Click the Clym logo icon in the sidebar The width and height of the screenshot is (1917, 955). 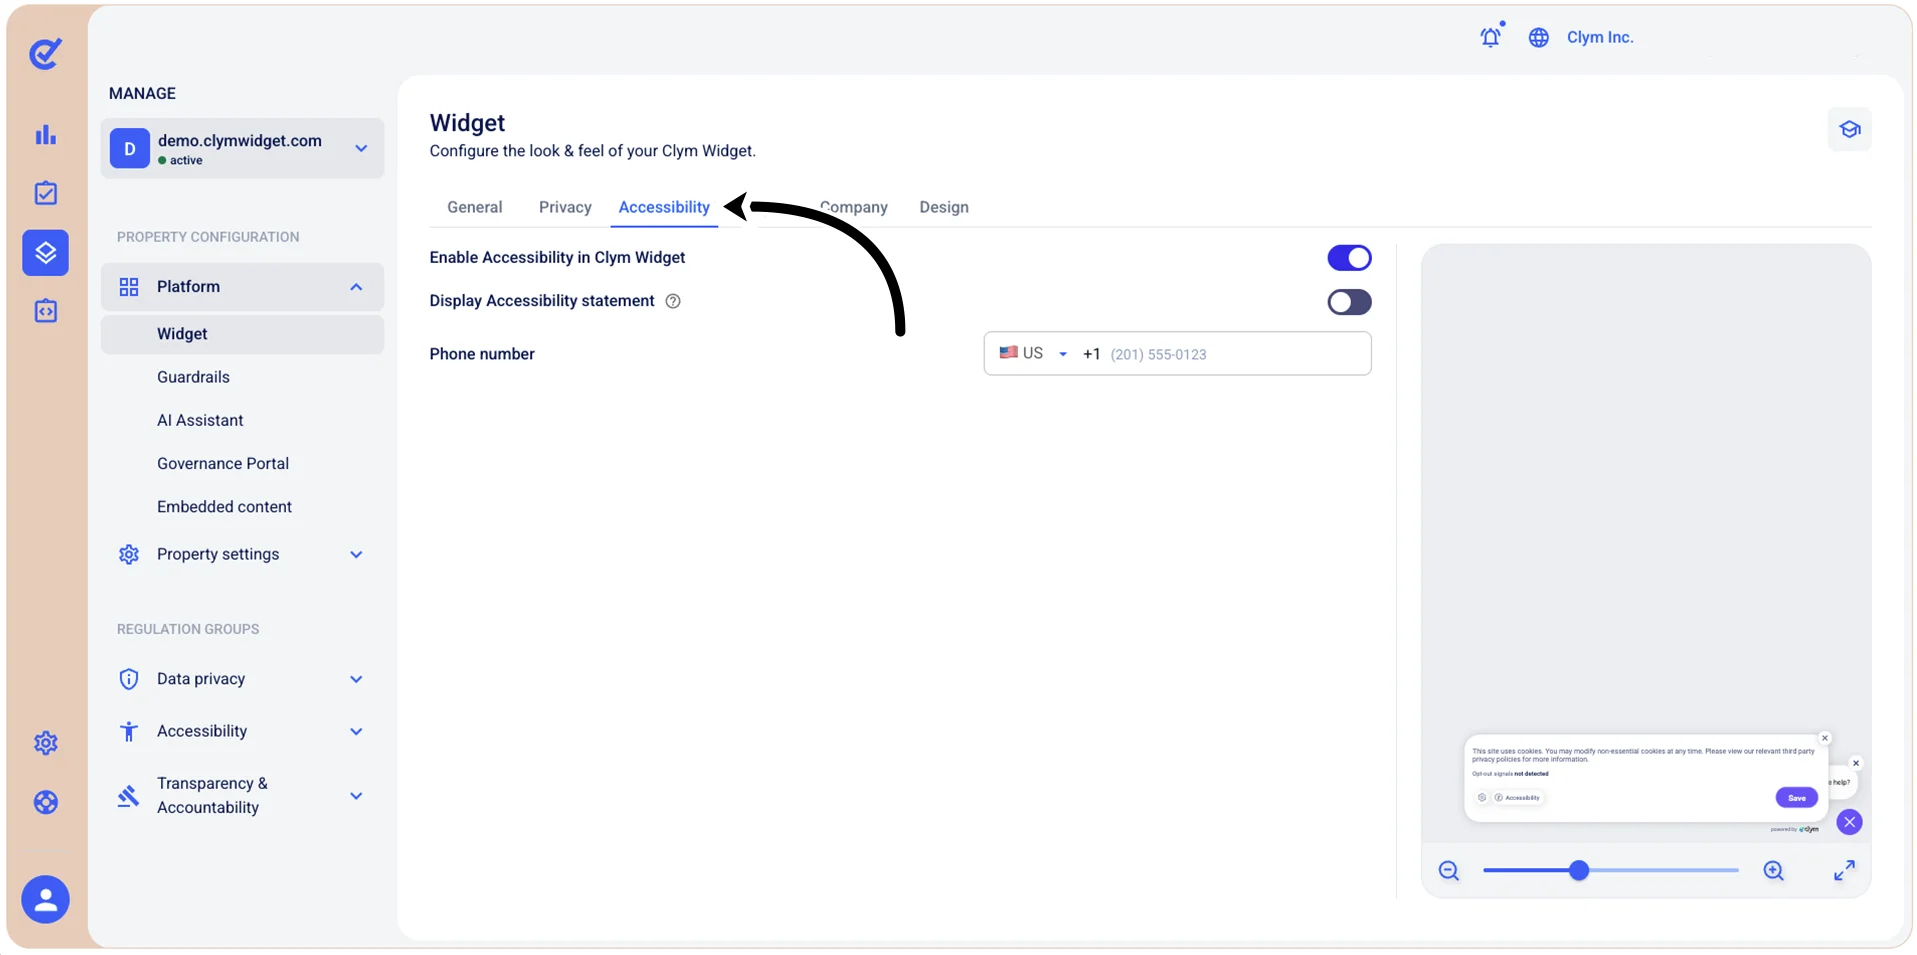pyautogui.click(x=45, y=53)
